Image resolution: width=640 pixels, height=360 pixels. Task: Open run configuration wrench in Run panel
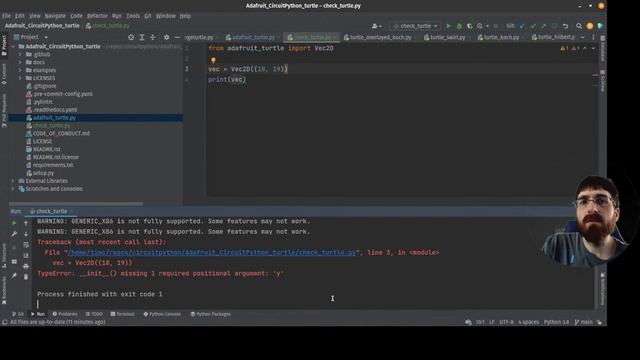click(x=14, y=234)
